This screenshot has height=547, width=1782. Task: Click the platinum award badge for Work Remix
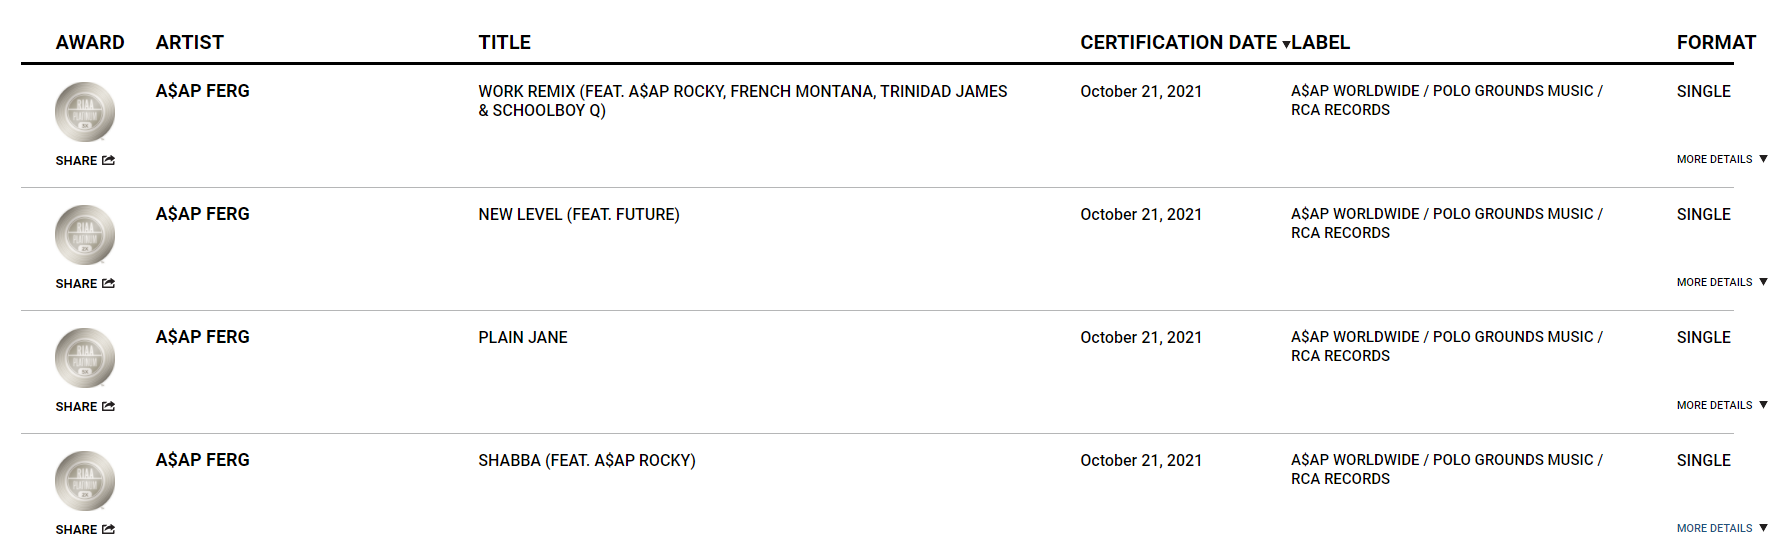click(85, 112)
